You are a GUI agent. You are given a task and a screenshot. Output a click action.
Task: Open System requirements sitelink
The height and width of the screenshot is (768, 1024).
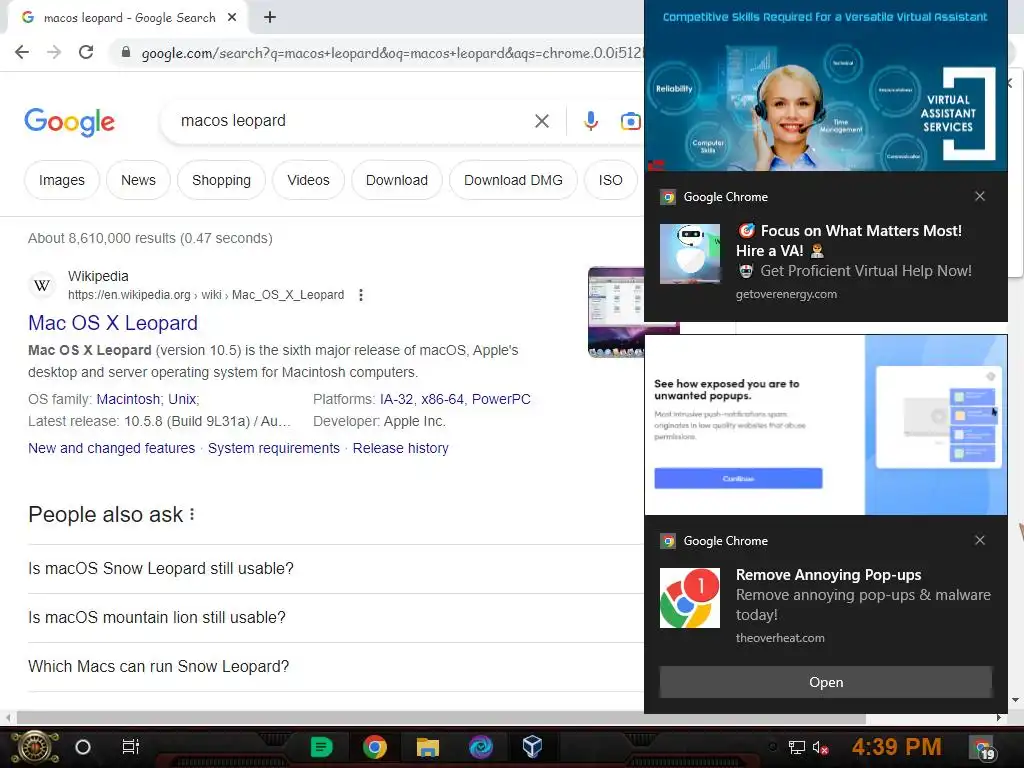(x=274, y=448)
